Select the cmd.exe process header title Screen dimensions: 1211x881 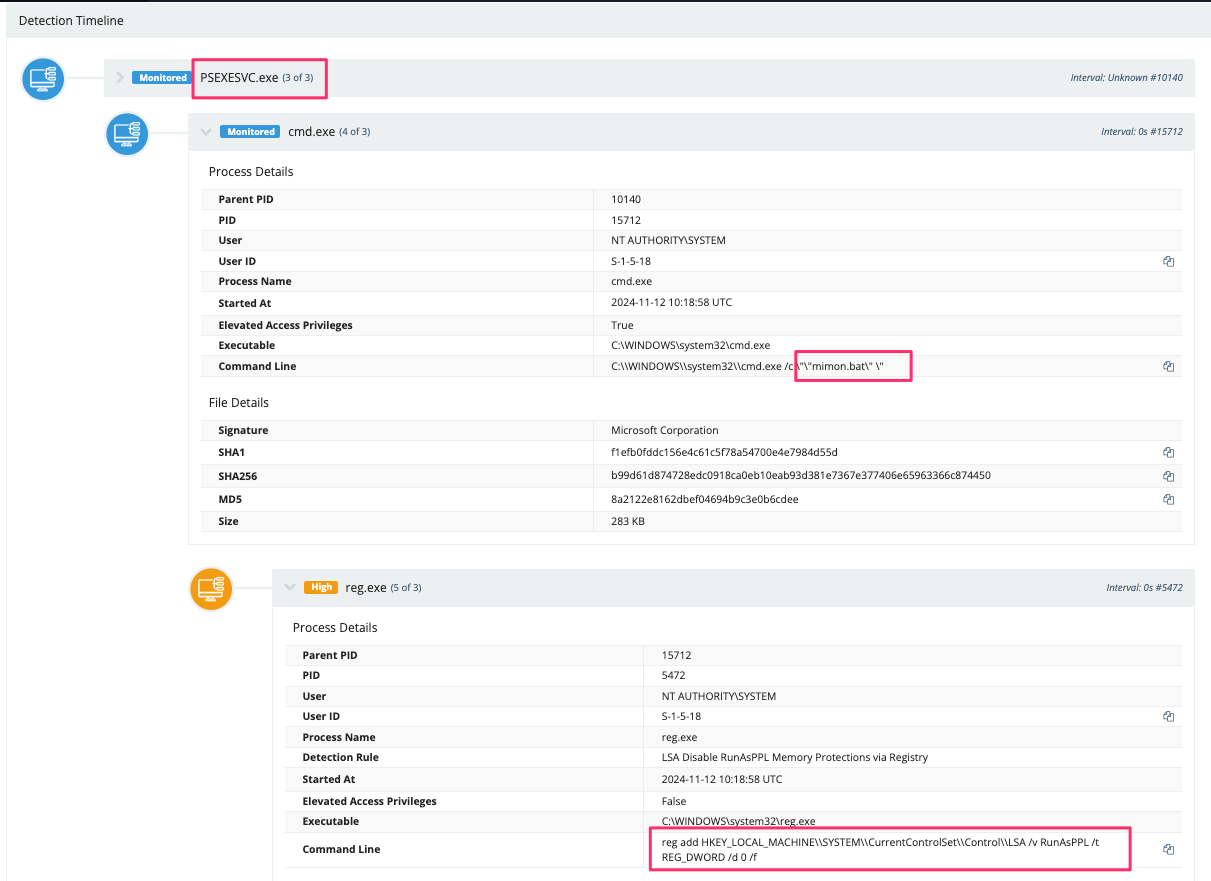tap(311, 132)
